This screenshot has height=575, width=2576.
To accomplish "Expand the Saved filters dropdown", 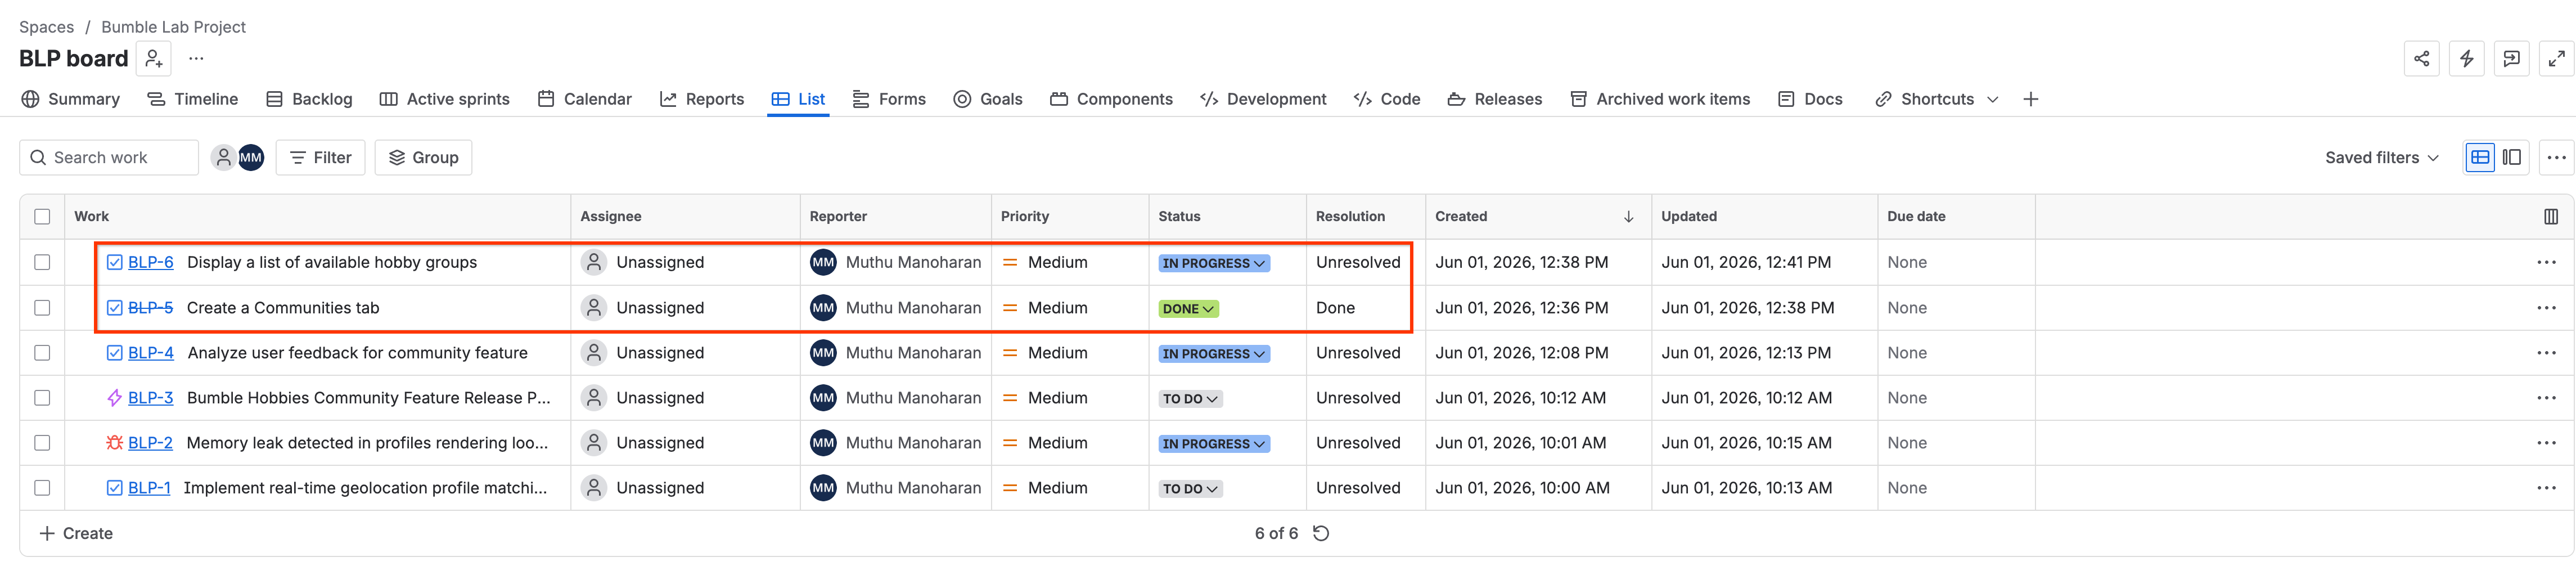I will [x=2381, y=158].
